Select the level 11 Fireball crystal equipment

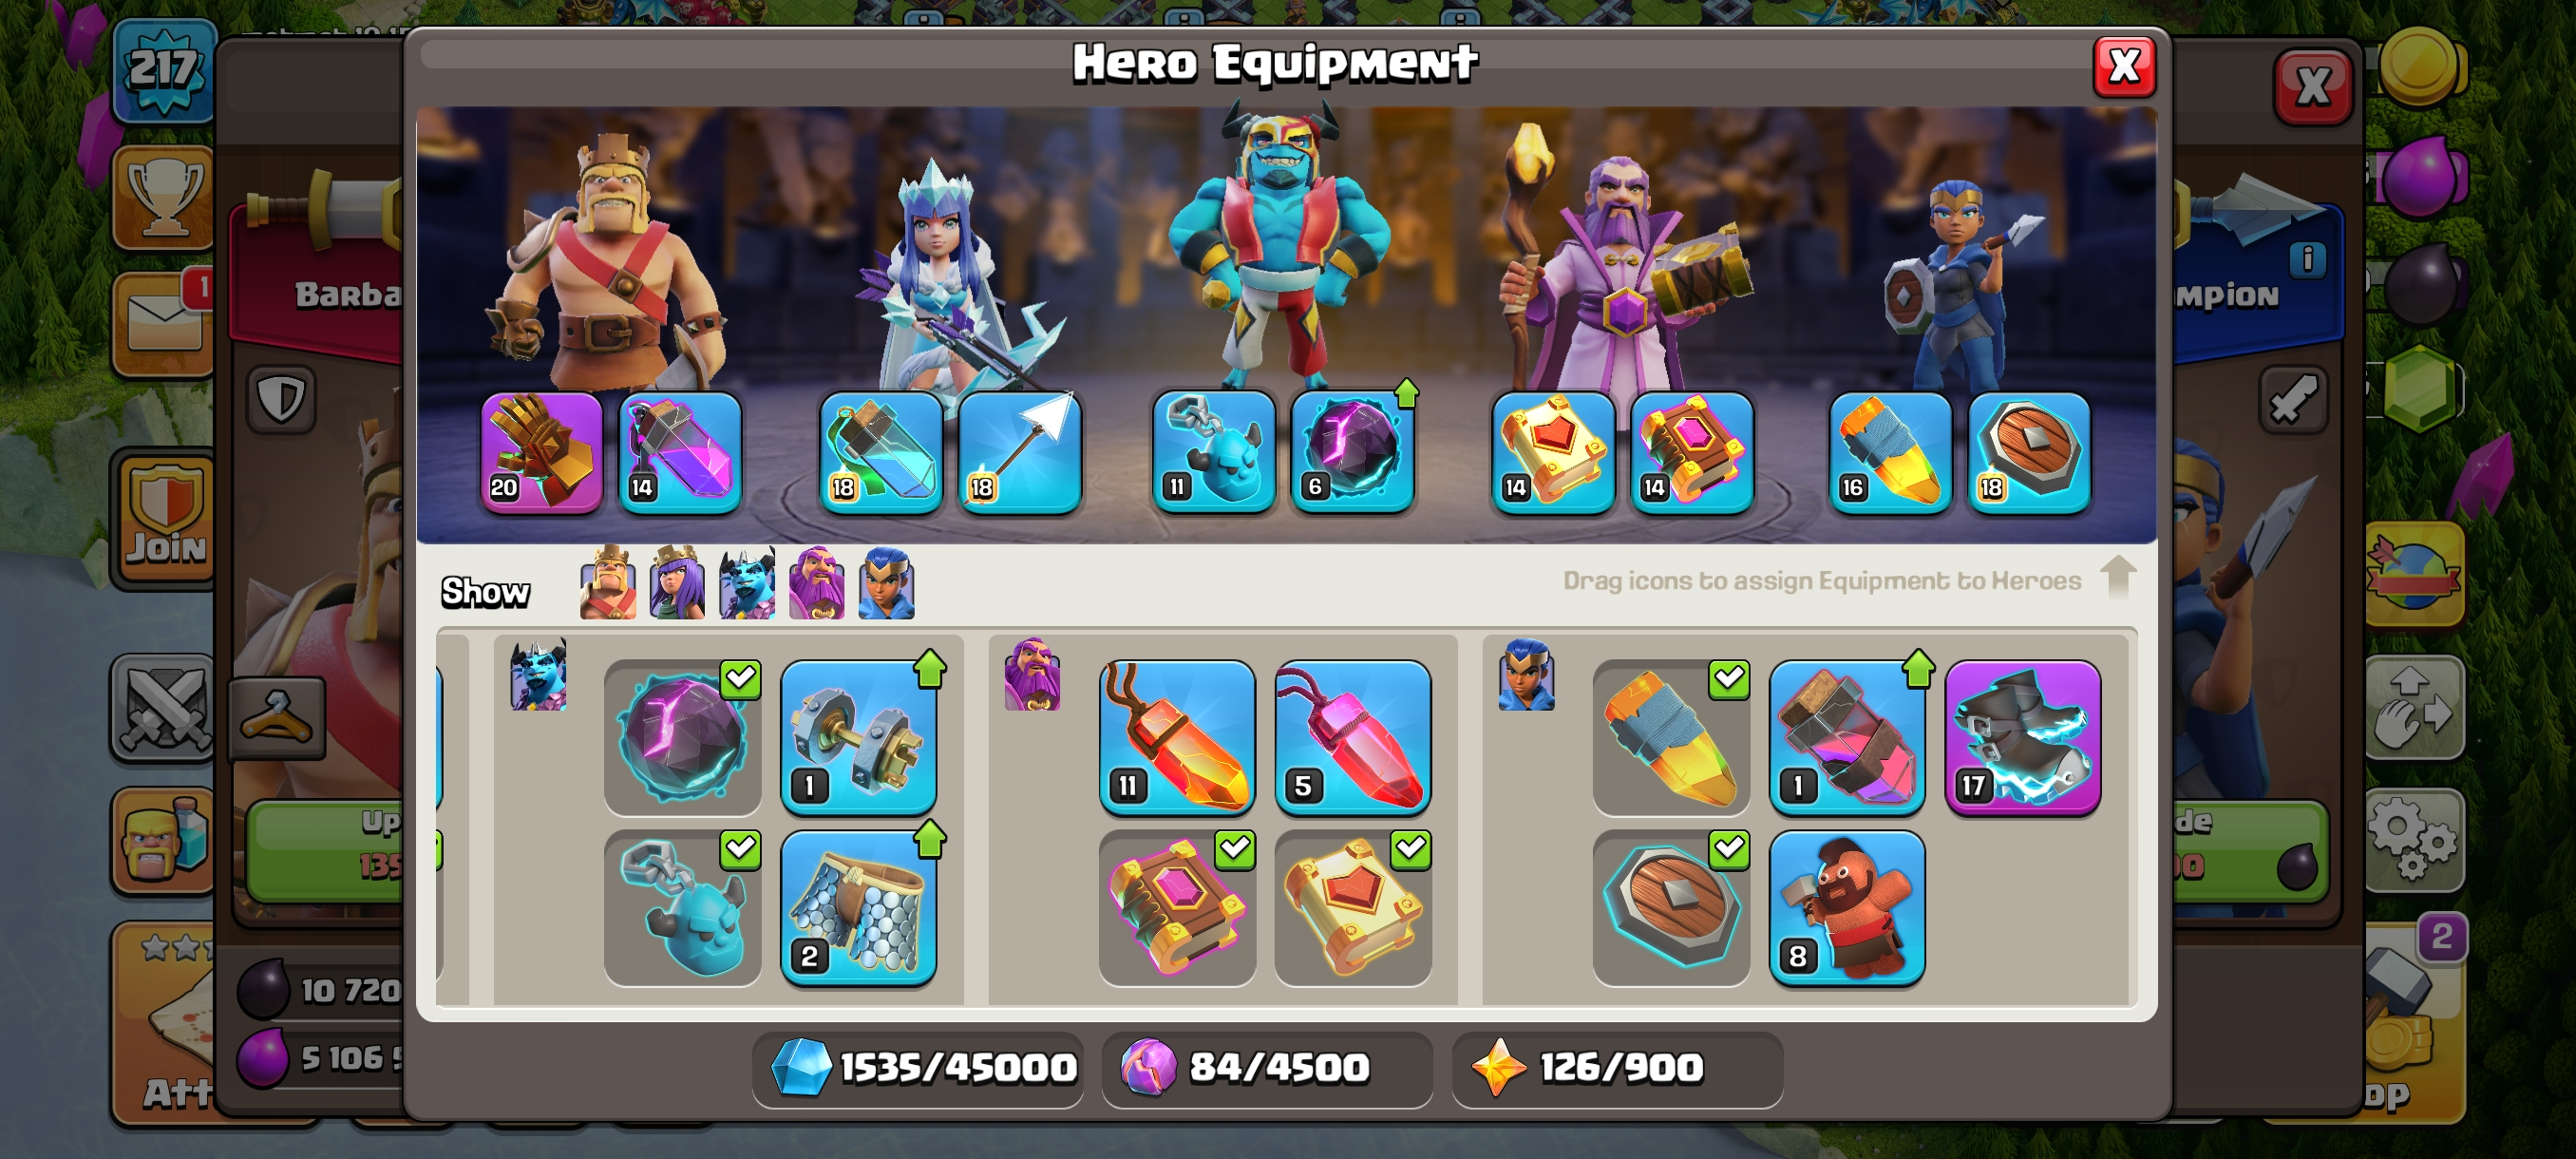tap(1177, 737)
